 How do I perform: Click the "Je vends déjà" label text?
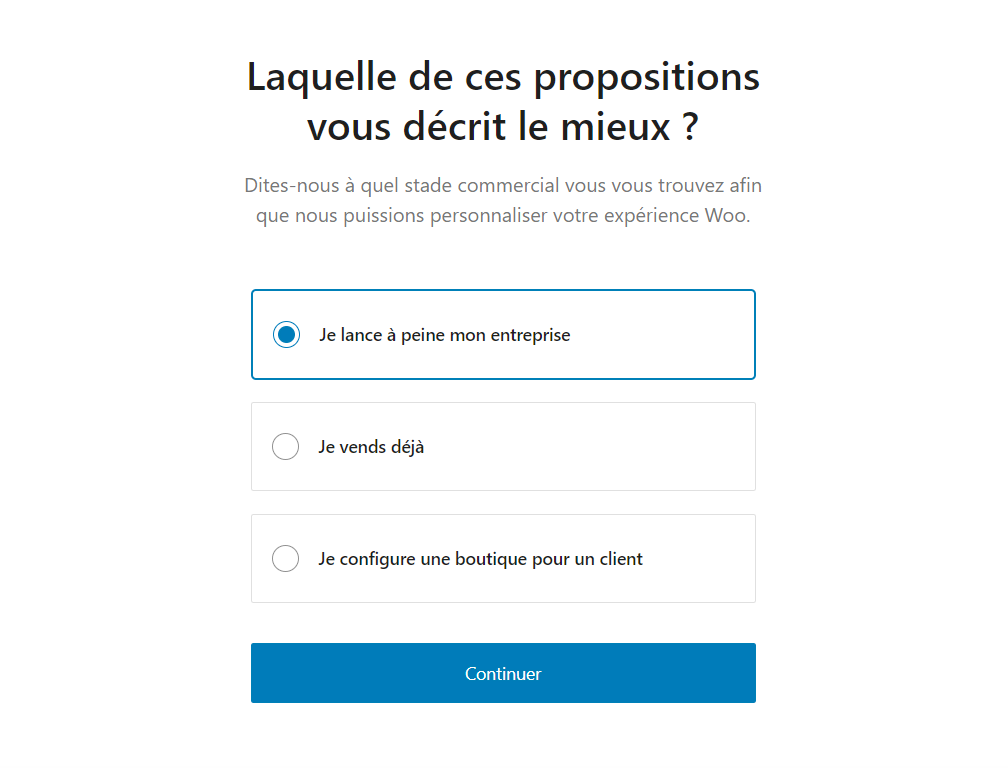371,447
